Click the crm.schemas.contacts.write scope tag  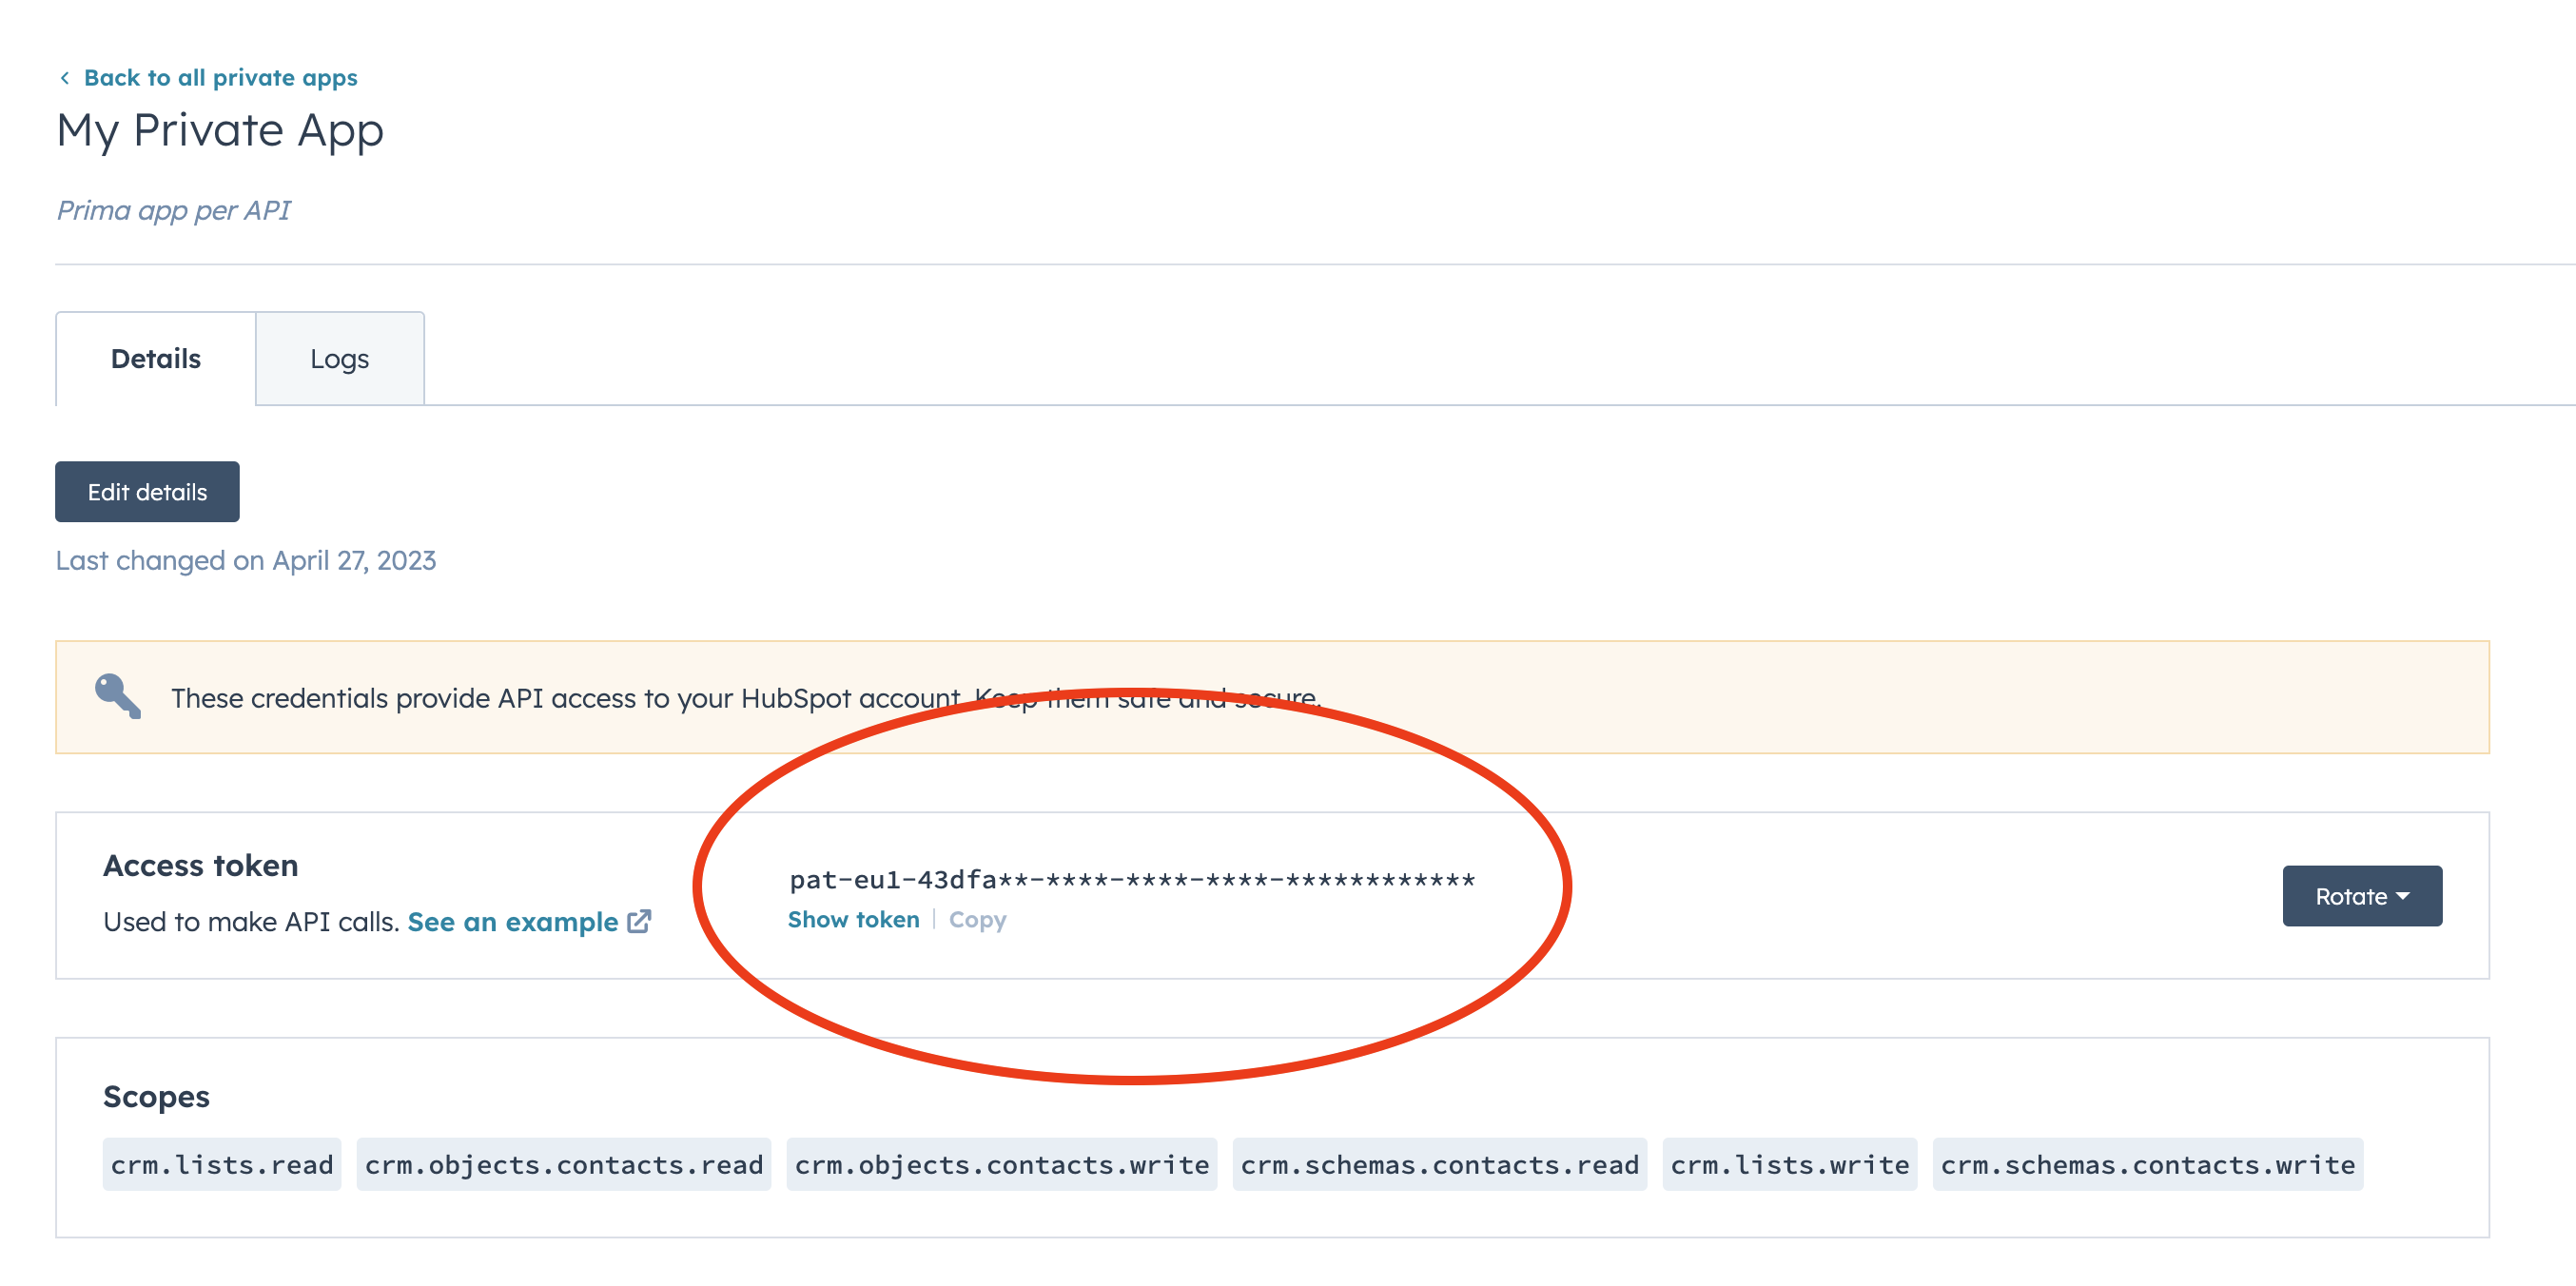tap(2147, 1164)
